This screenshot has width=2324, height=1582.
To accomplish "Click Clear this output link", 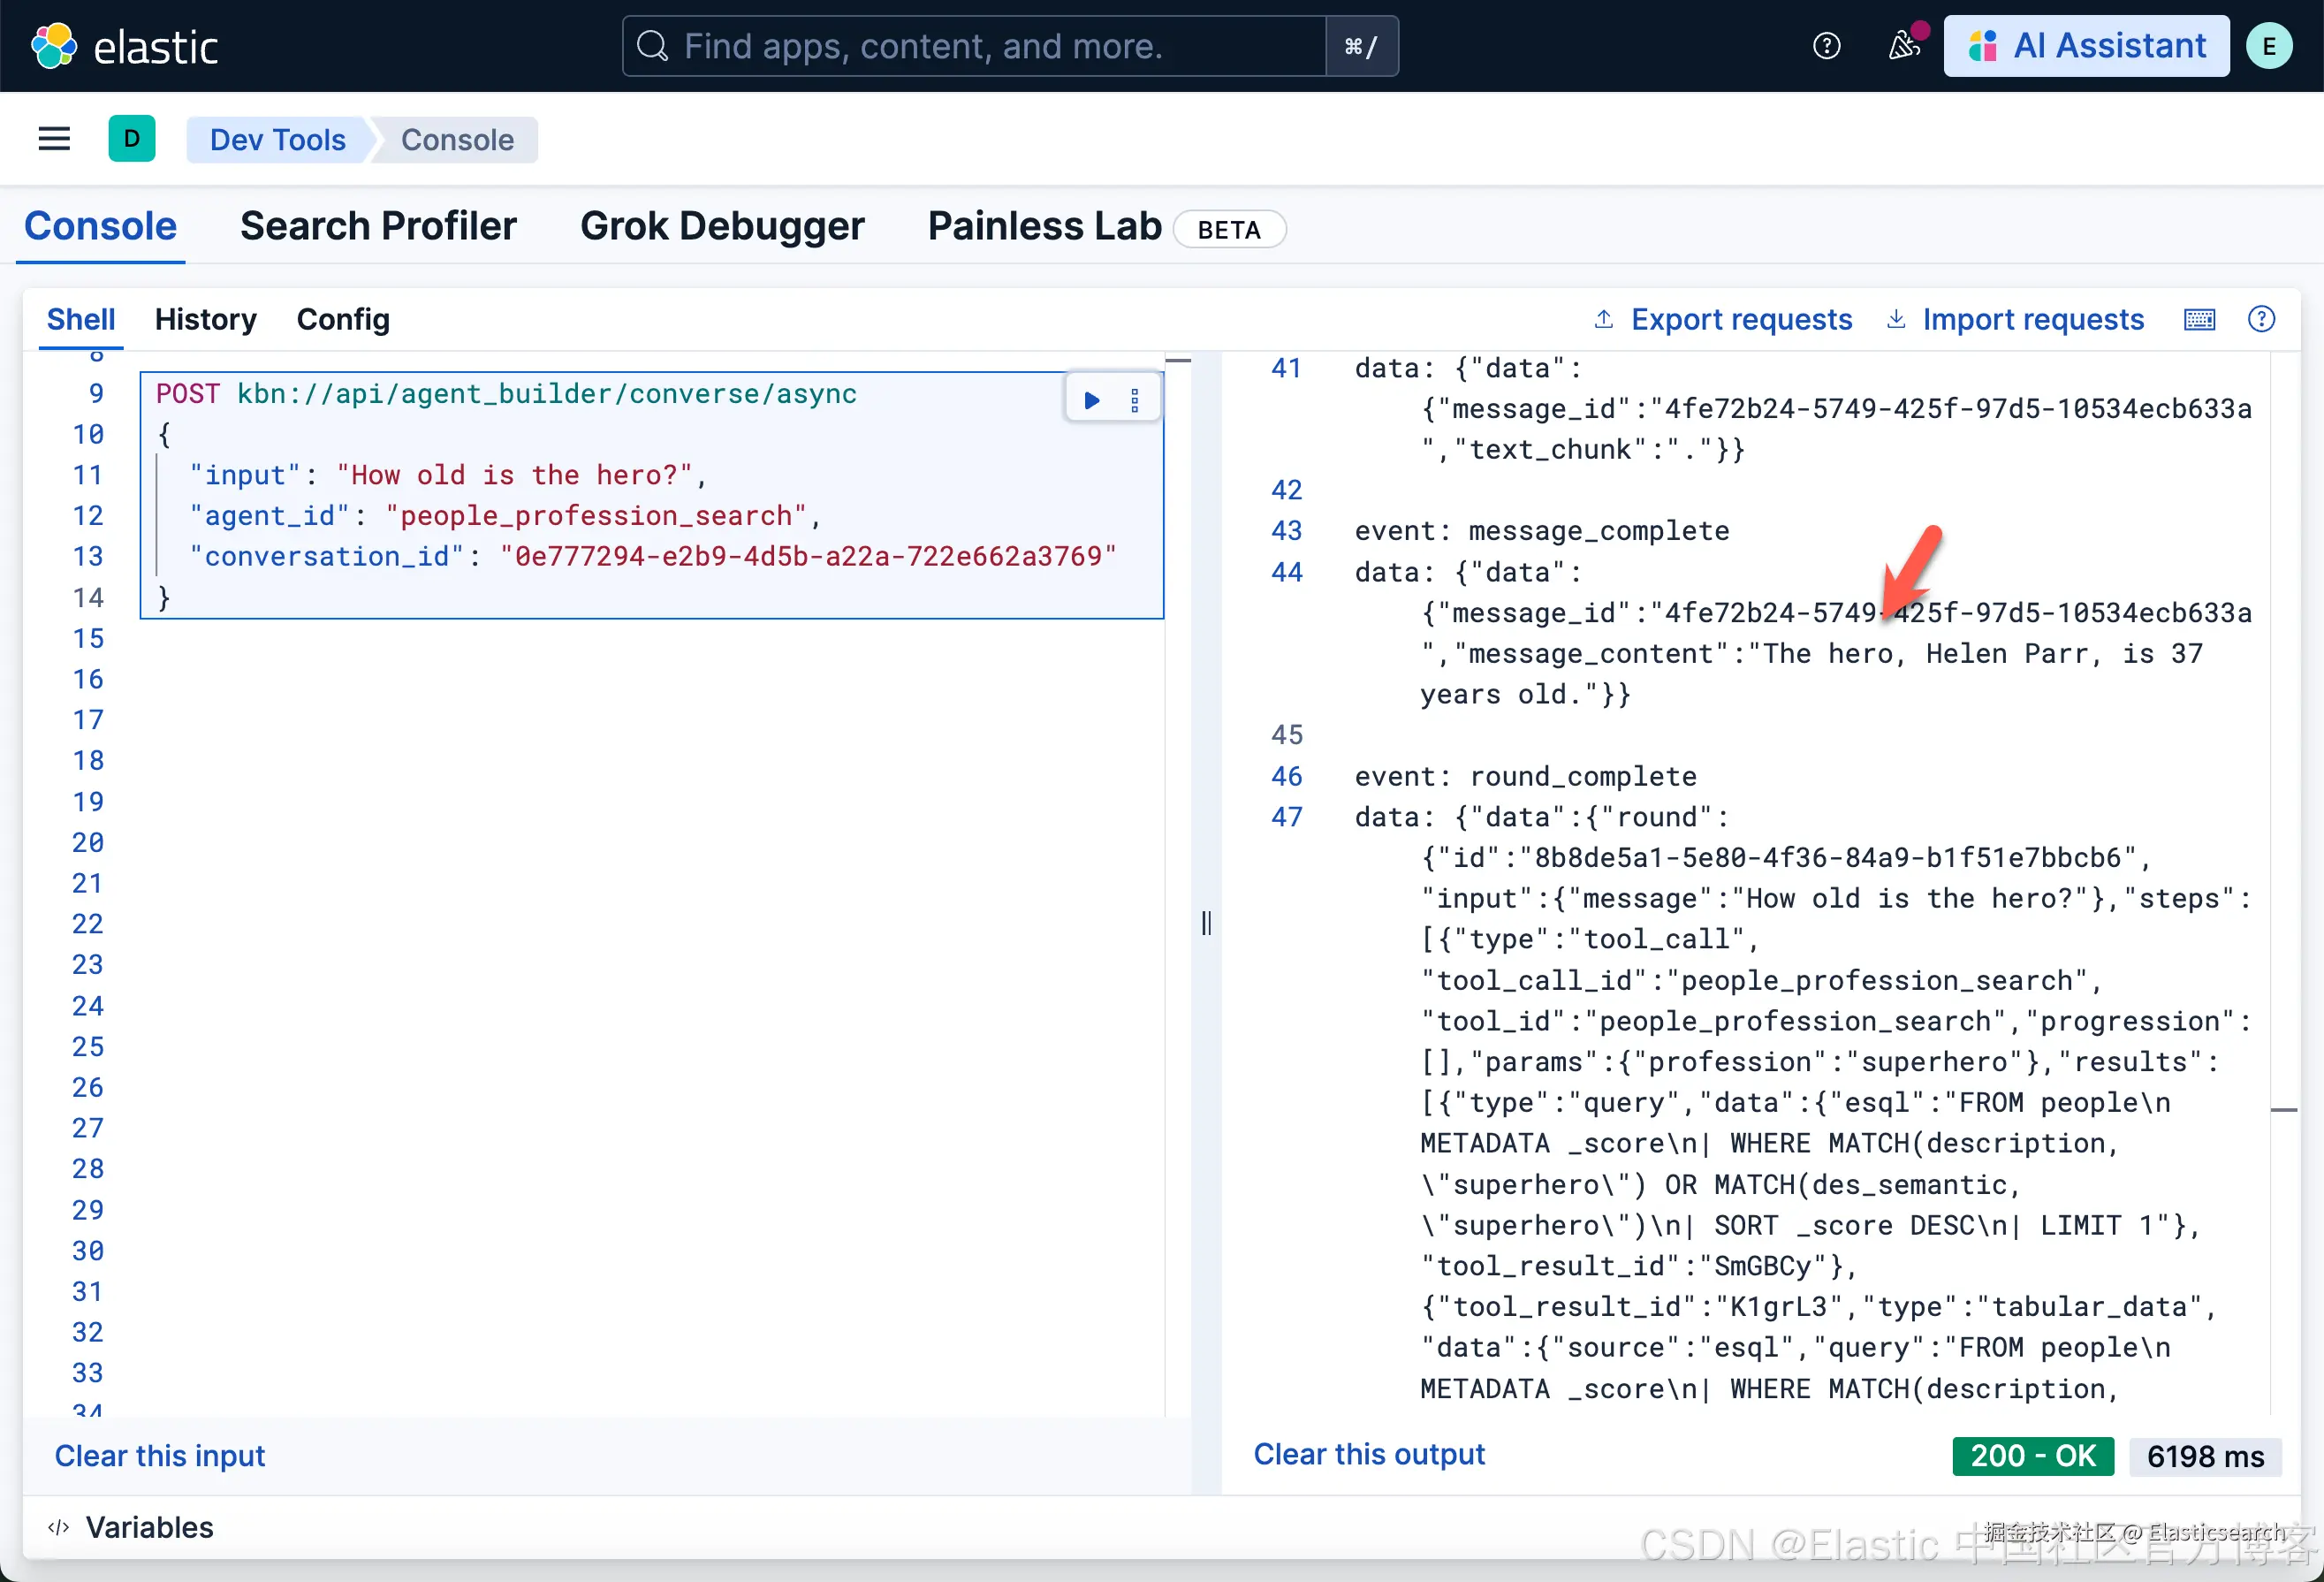I will click(x=1369, y=1454).
